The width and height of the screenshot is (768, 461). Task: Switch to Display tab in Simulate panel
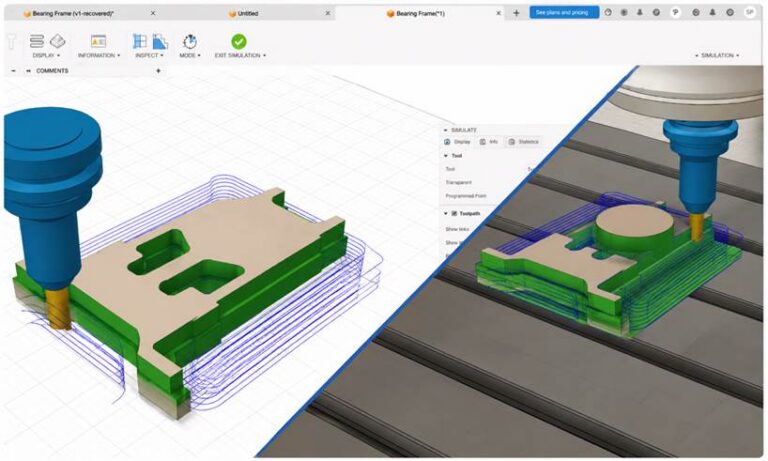pyautogui.click(x=457, y=142)
